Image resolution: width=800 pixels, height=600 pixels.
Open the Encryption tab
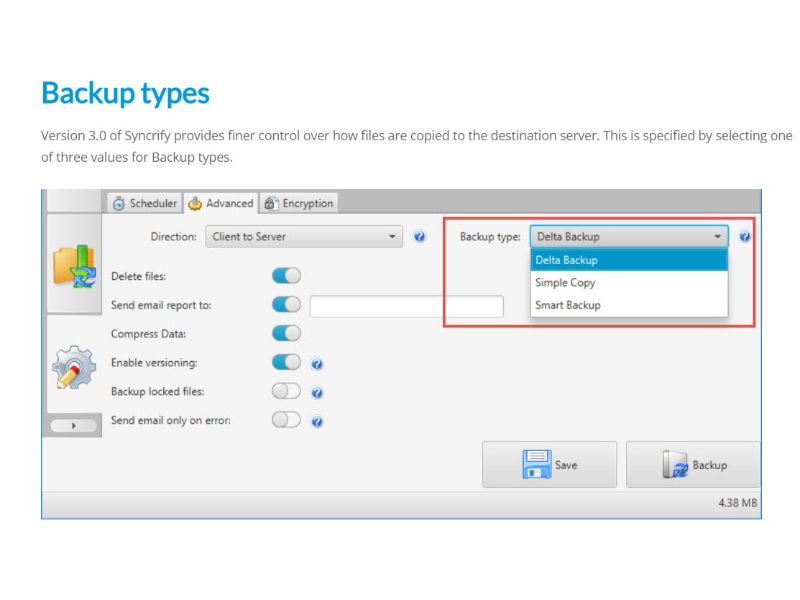coord(299,203)
